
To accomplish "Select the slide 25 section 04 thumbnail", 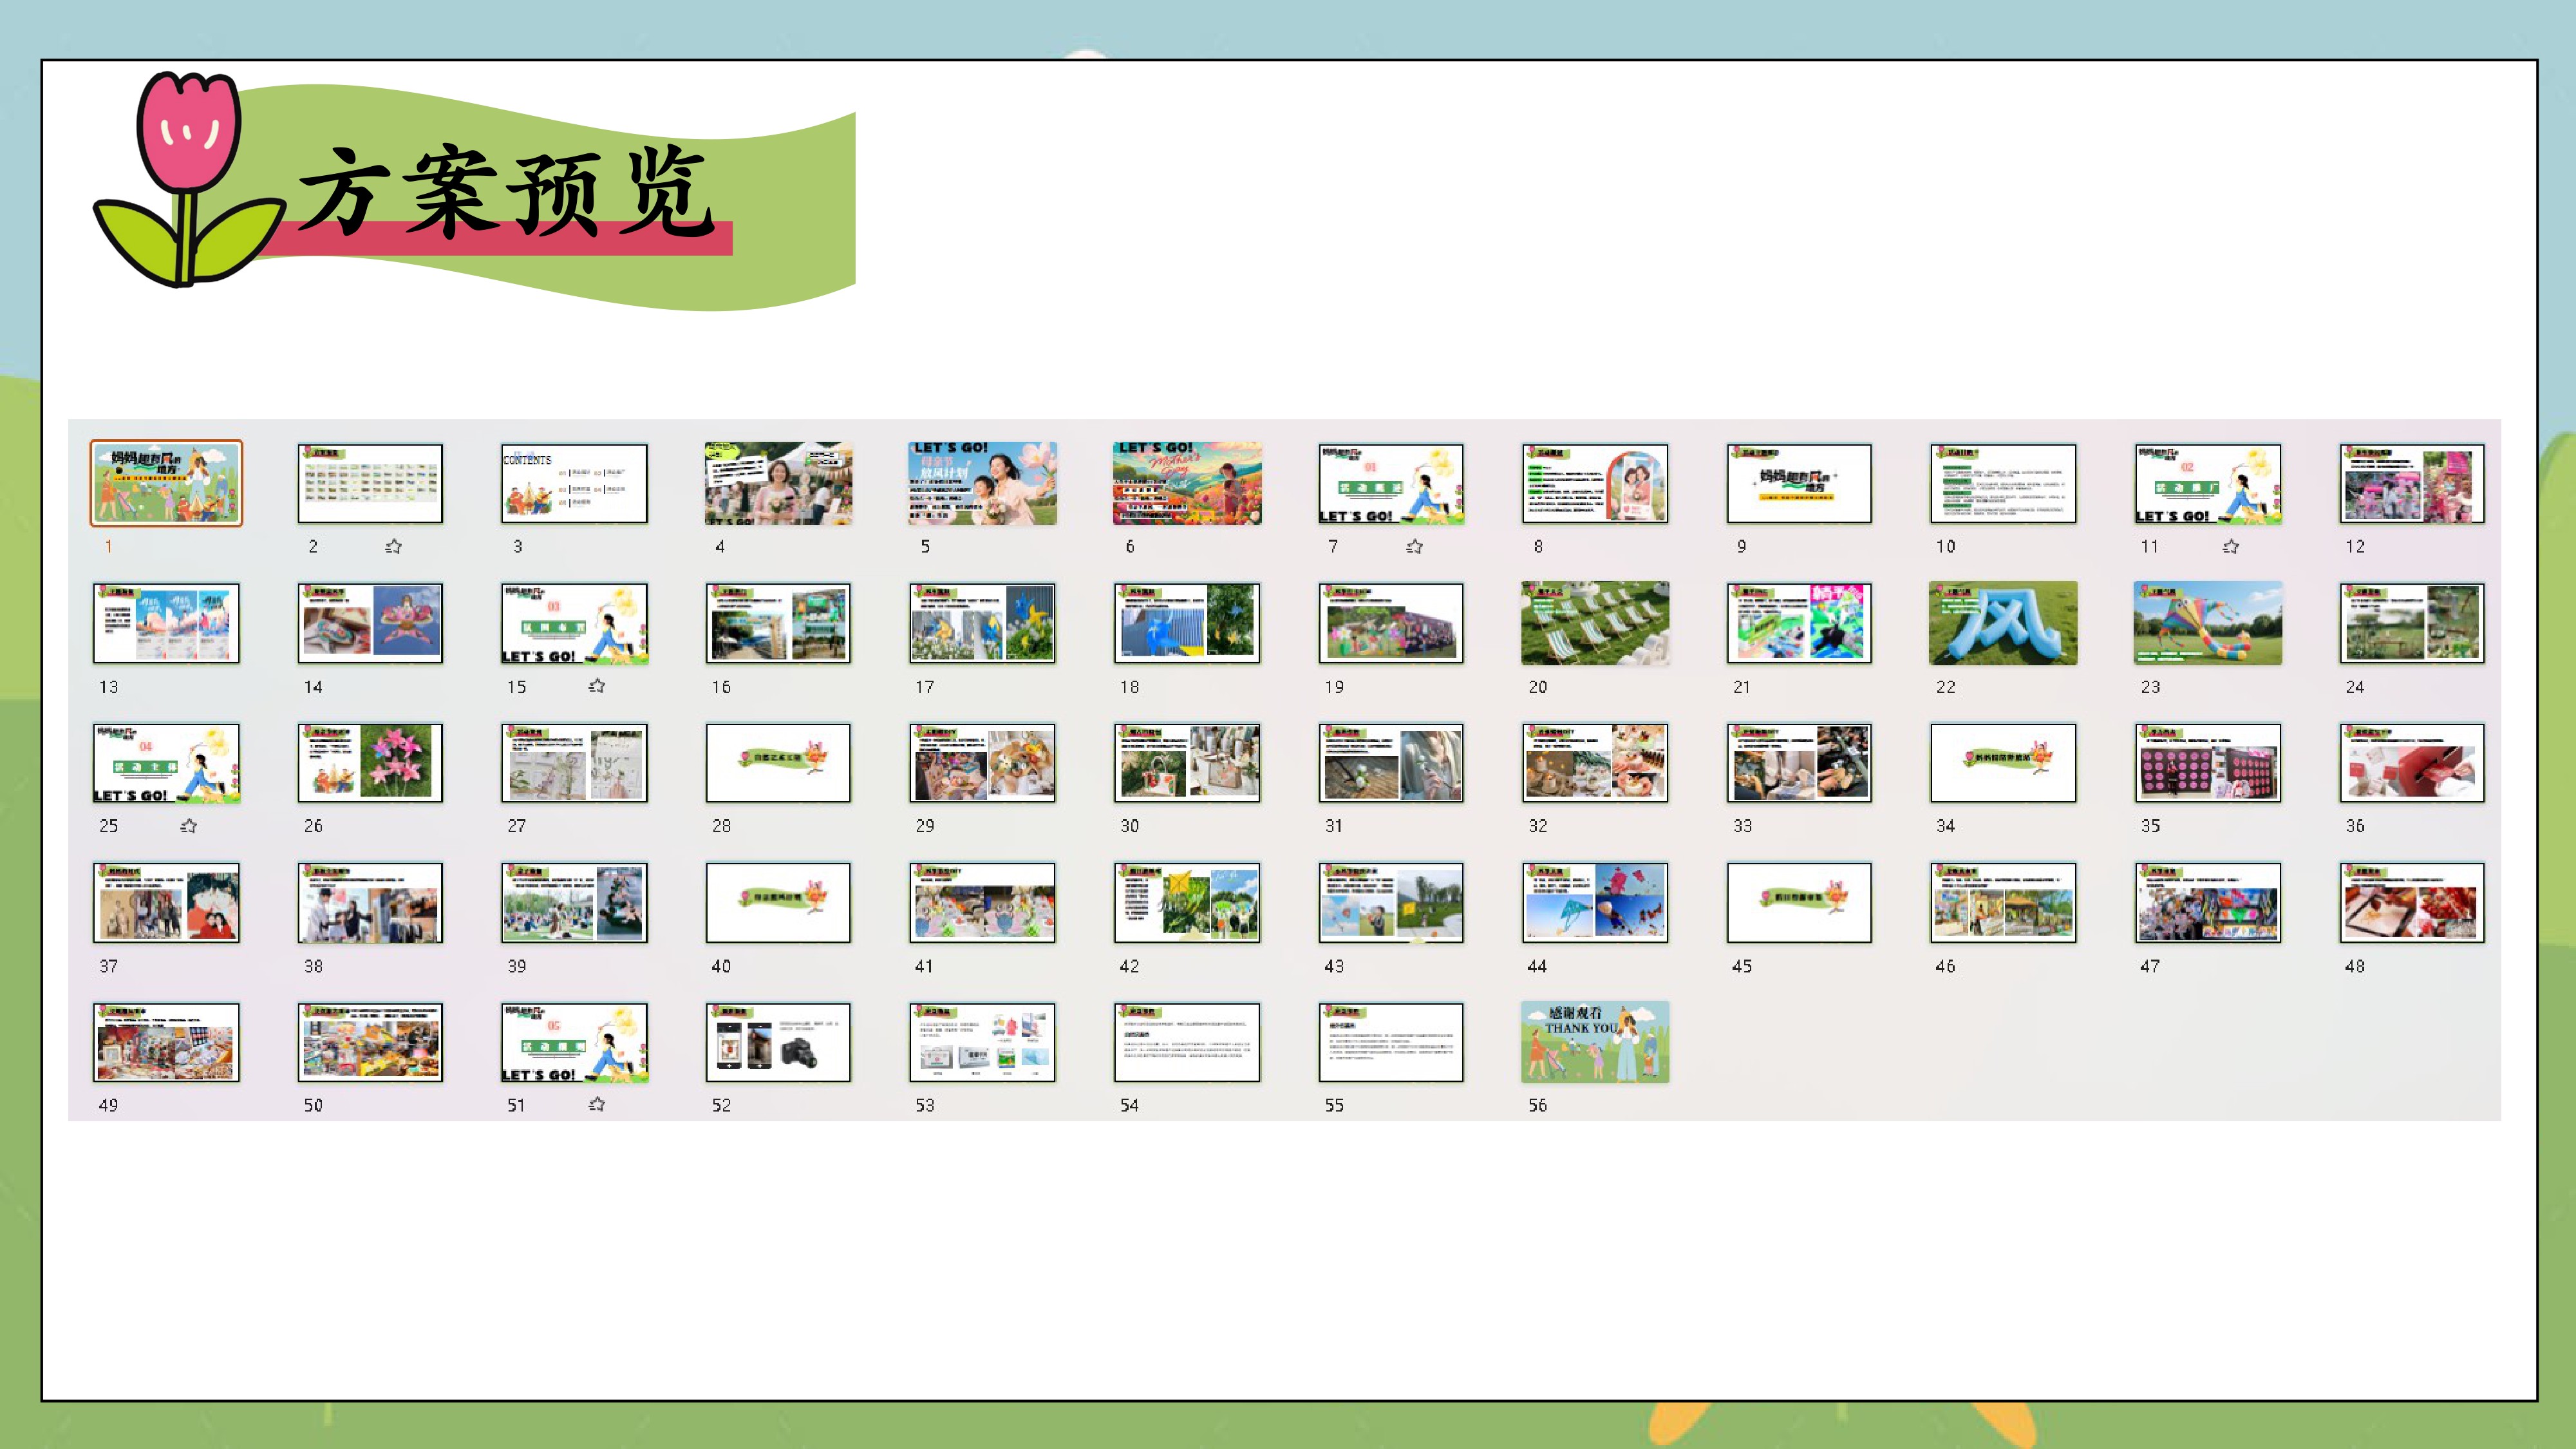I will (x=166, y=763).
